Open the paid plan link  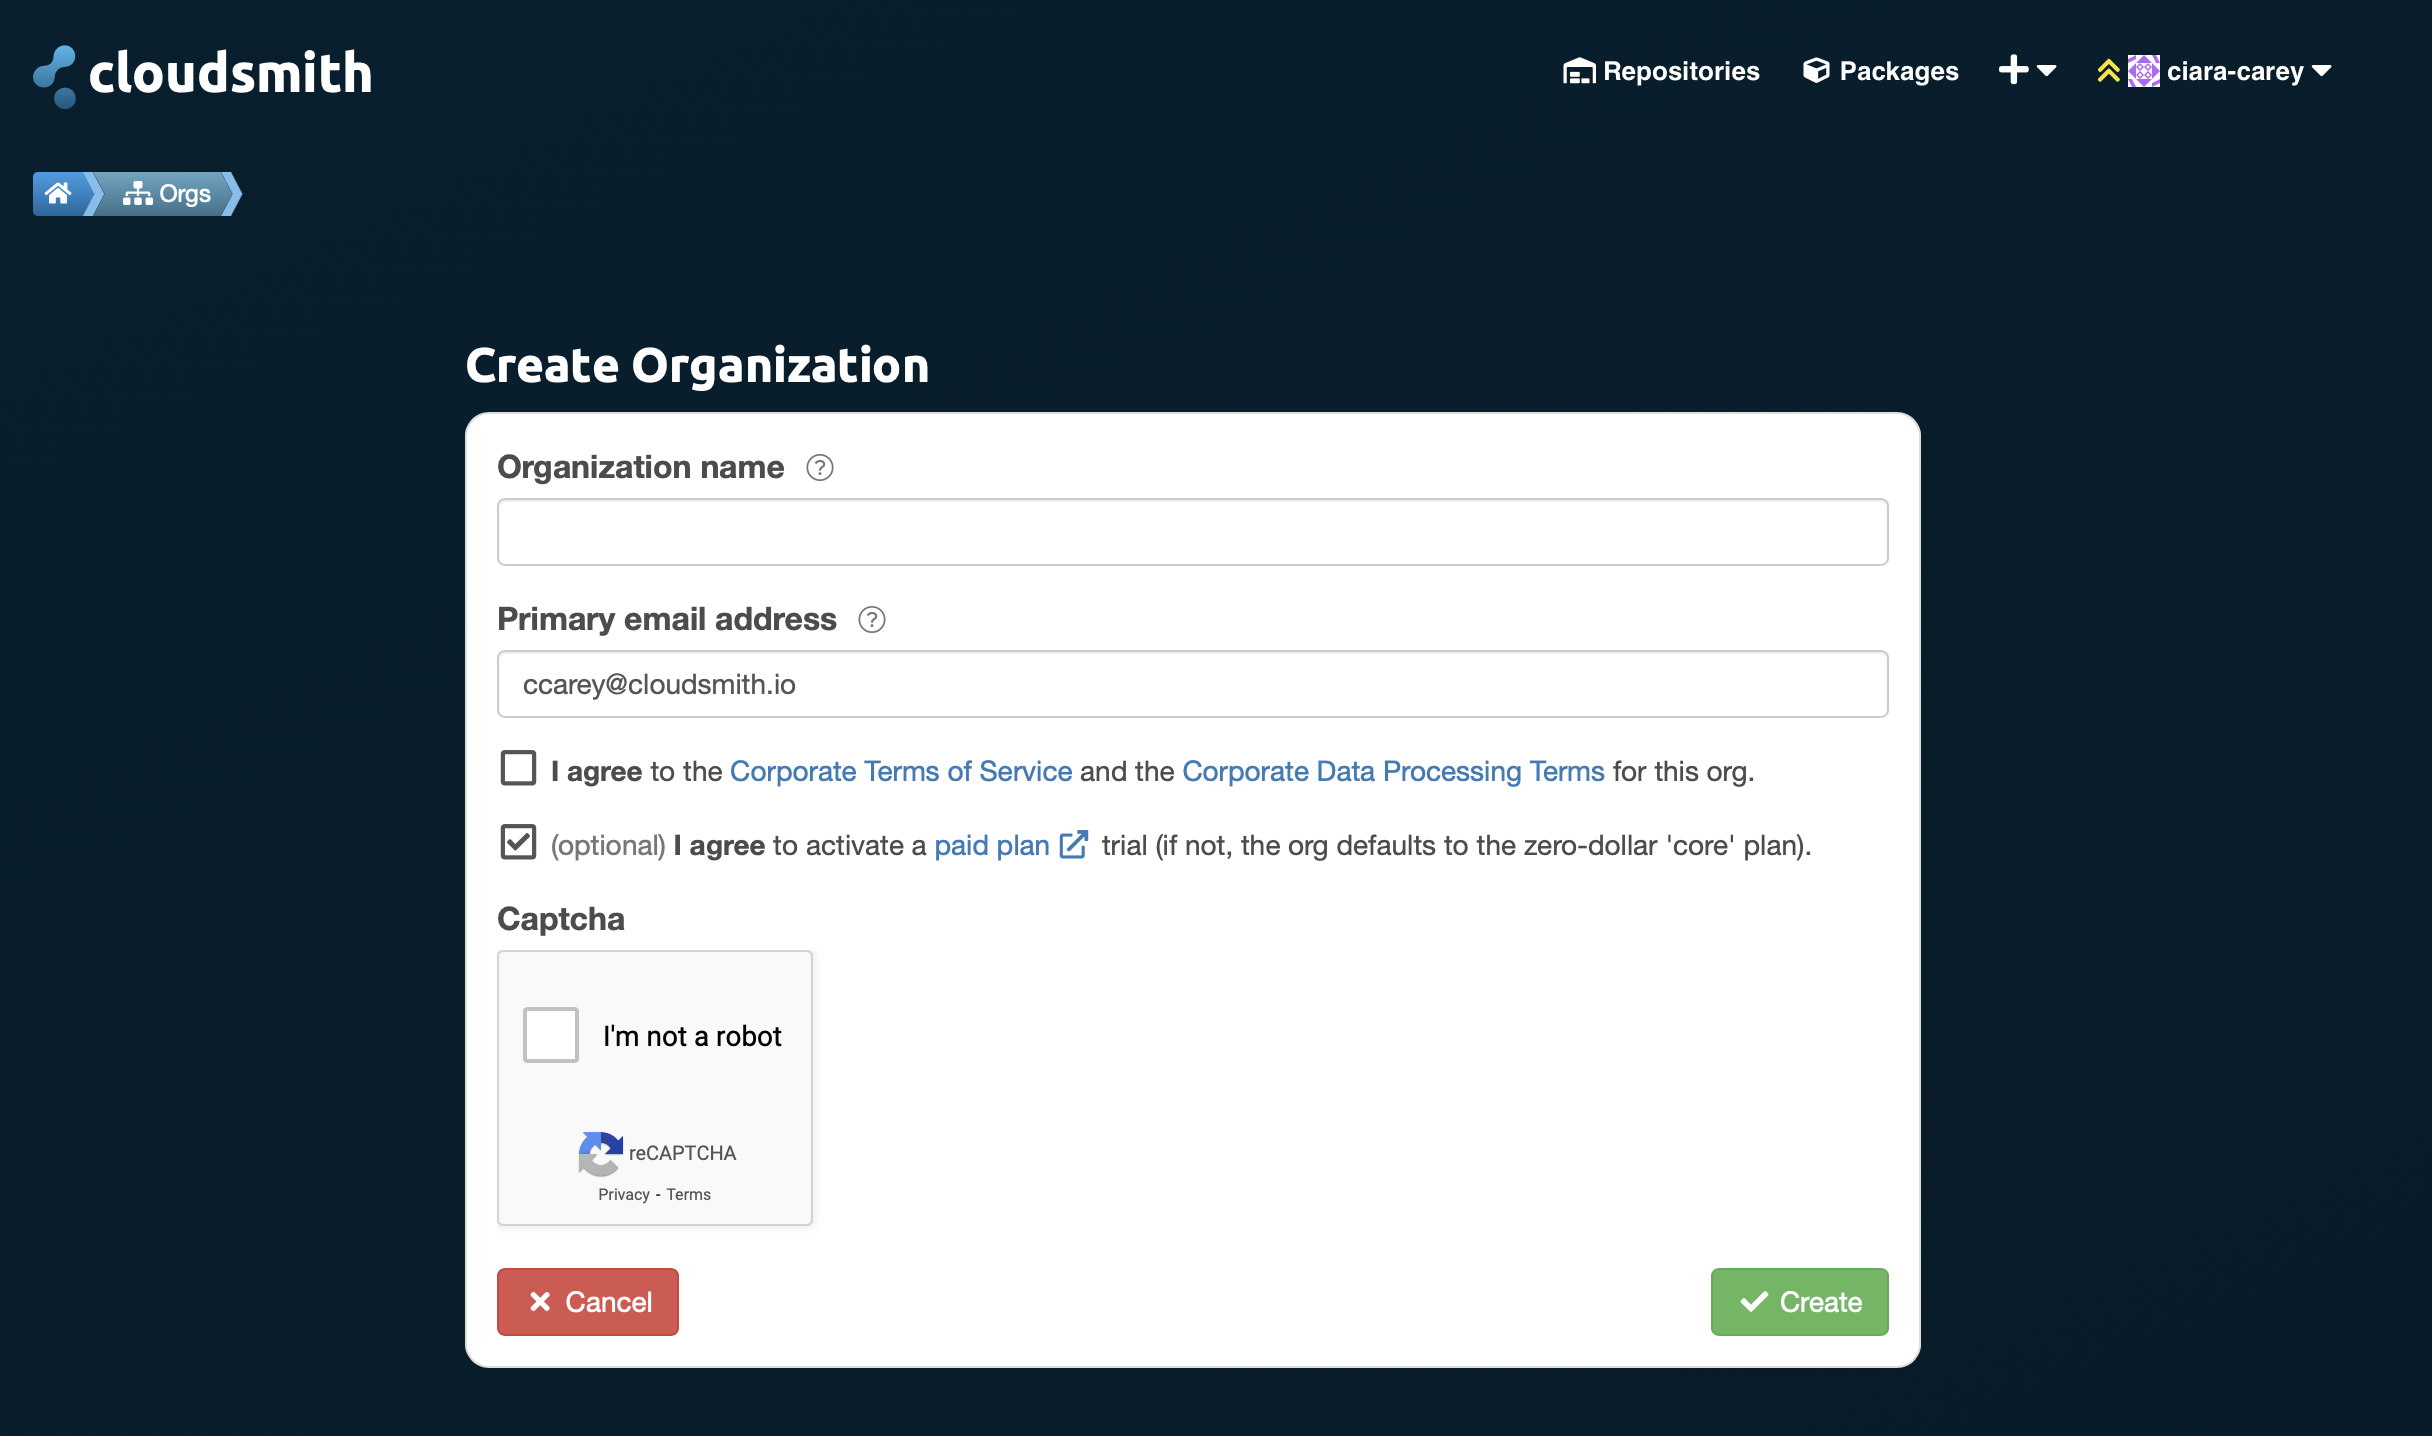click(992, 845)
